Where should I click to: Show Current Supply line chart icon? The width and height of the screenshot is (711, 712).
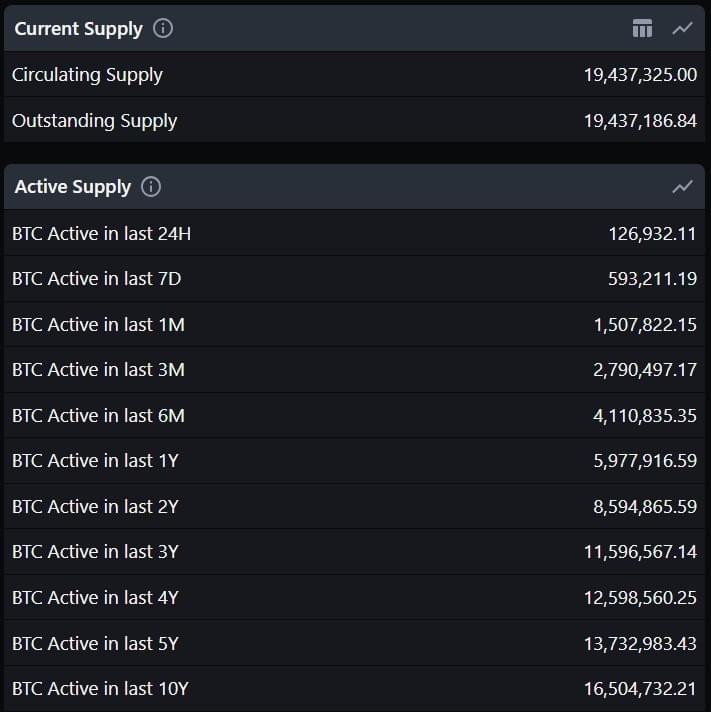coord(682,29)
